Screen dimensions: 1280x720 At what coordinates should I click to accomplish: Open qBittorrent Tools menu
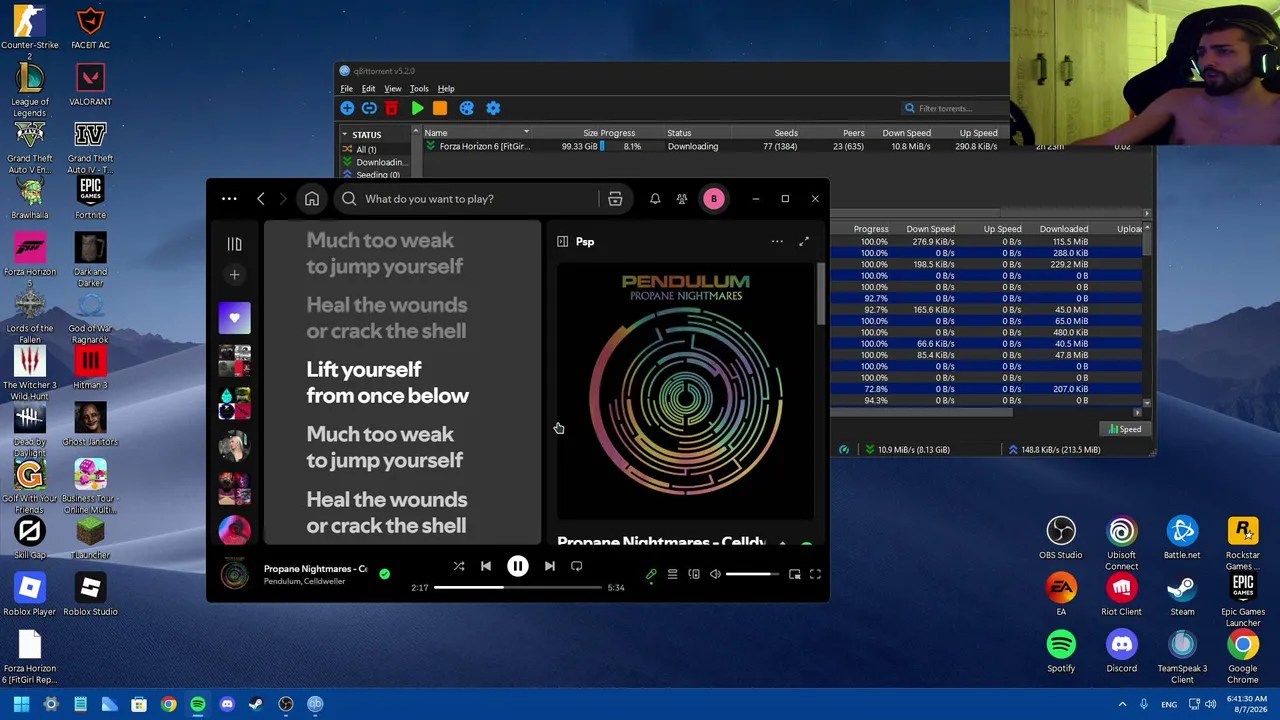point(419,89)
